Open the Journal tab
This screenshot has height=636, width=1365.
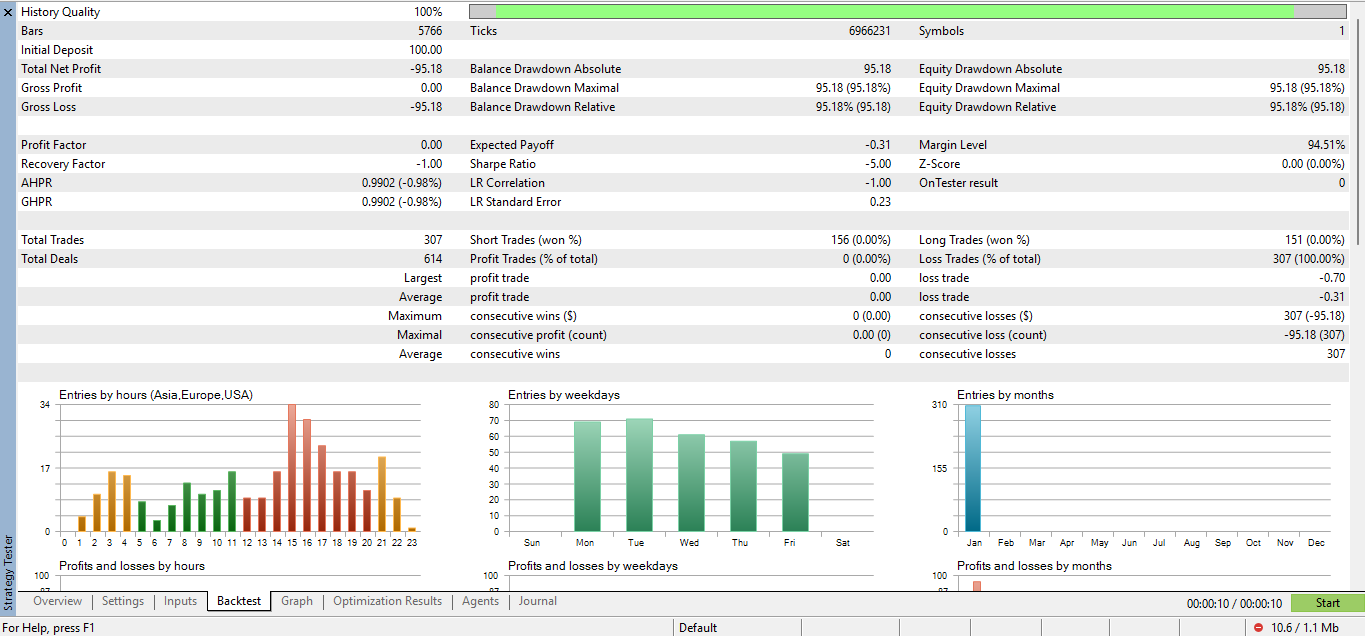(536, 601)
